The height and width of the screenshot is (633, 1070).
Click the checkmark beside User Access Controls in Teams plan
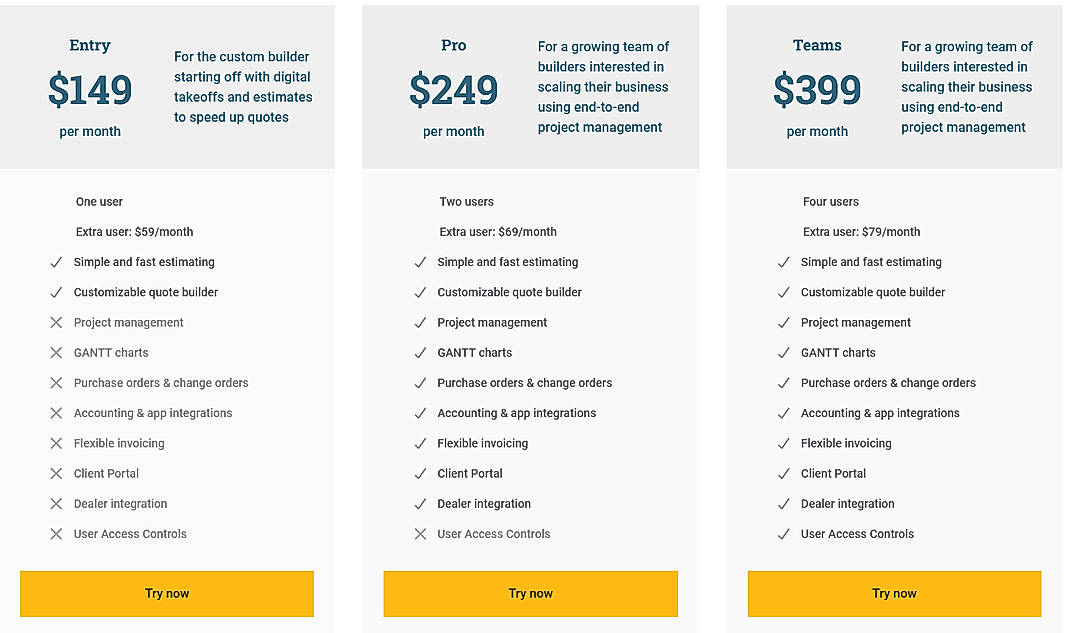click(x=784, y=534)
